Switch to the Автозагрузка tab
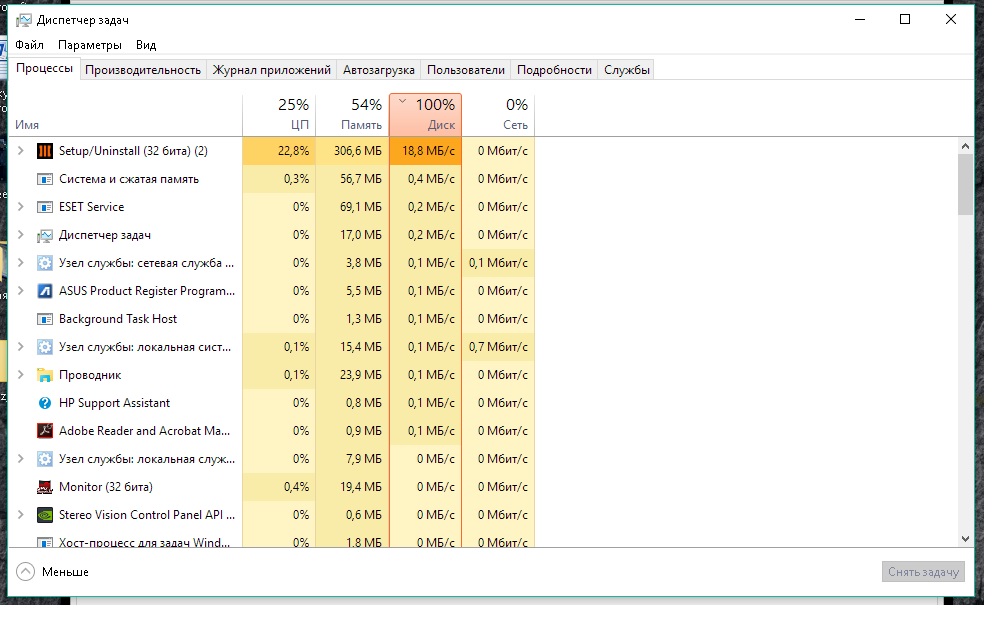Screen dimensions: 1008x630 click(x=379, y=70)
